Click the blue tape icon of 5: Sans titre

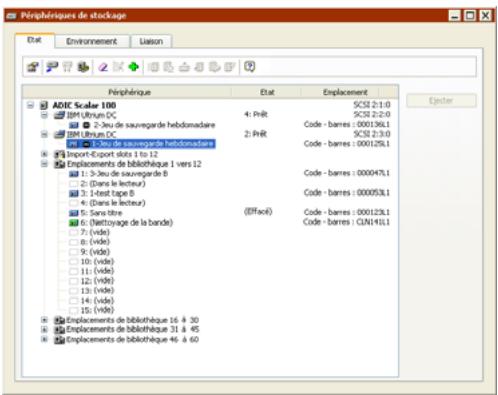tap(74, 213)
